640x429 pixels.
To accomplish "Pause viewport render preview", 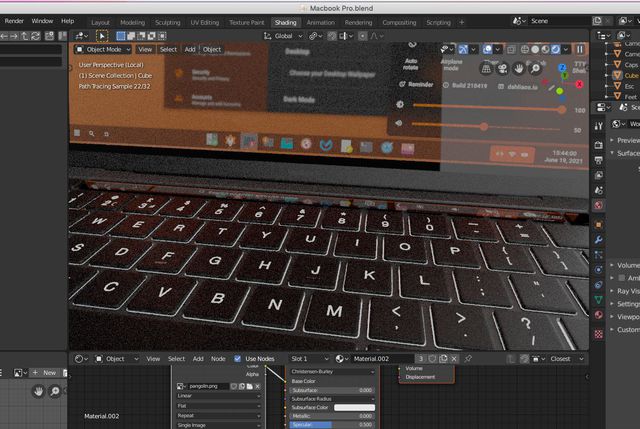I will pyautogui.click(x=580, y=49).
